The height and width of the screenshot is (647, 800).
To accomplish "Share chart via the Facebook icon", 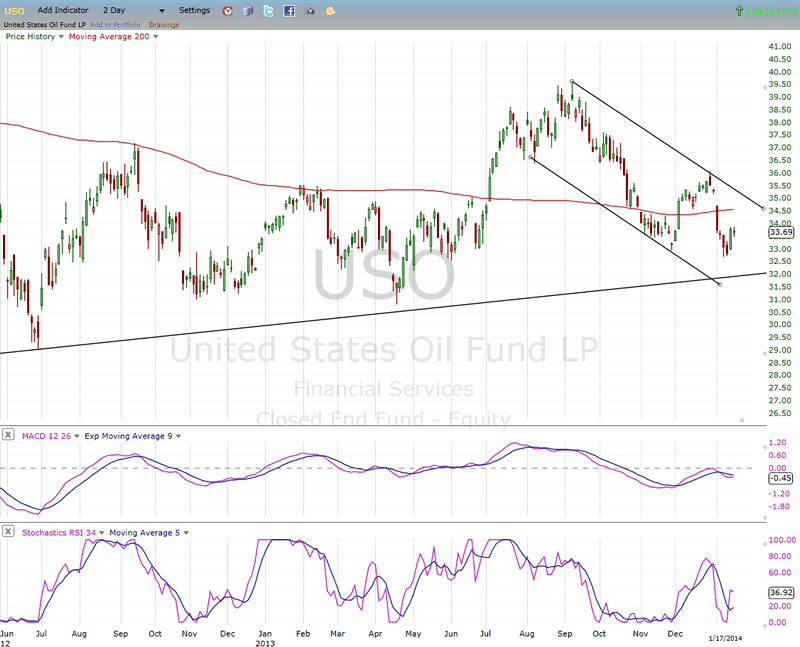I will click(x=289, y=11).
